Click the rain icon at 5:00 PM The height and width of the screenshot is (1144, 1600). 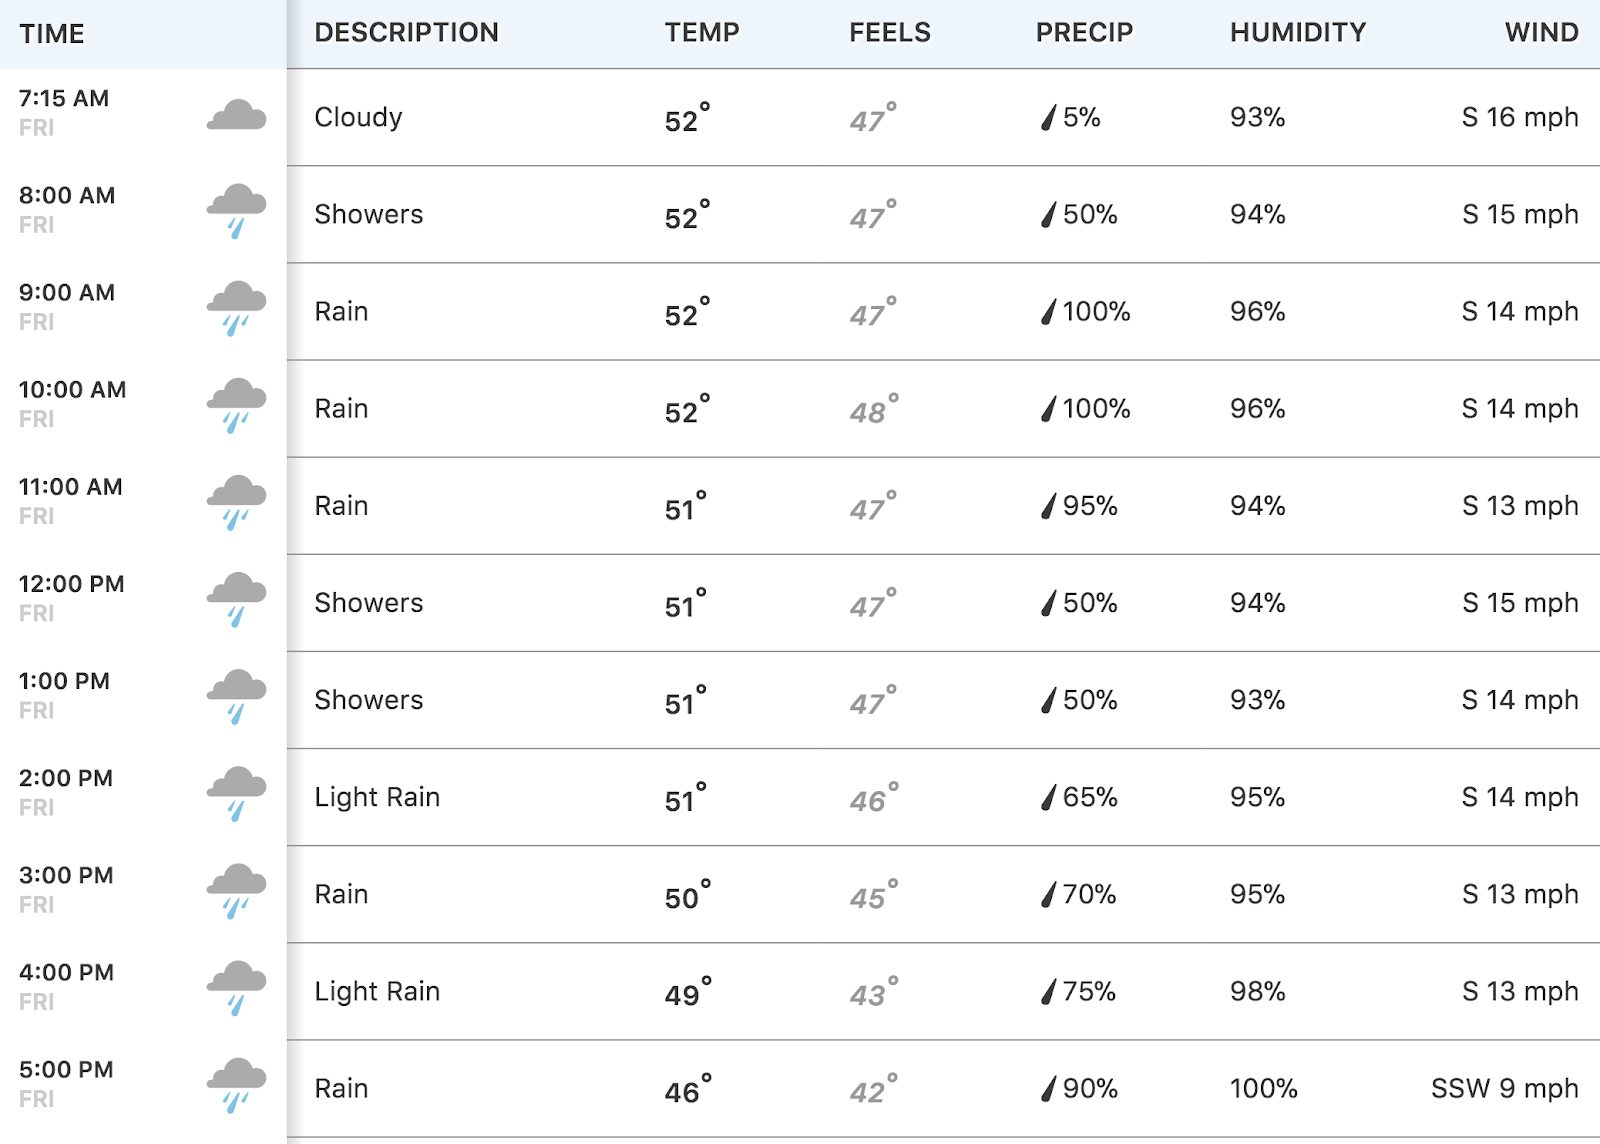pos(237,1085)
